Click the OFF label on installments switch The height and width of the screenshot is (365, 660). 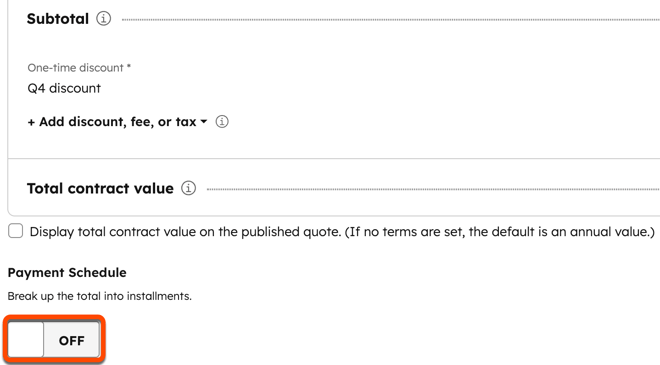tap(72, 341)
